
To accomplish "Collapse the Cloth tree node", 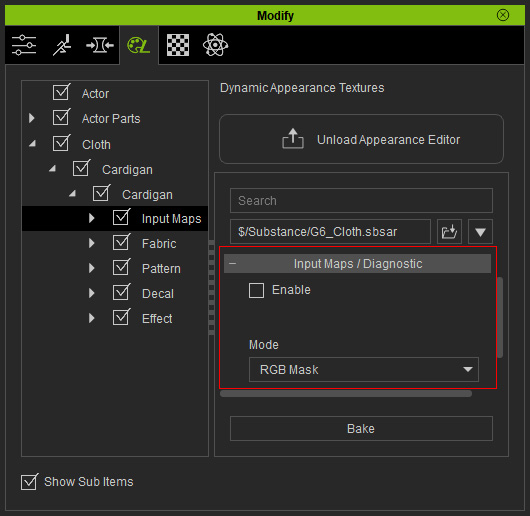I will point(32,144).
